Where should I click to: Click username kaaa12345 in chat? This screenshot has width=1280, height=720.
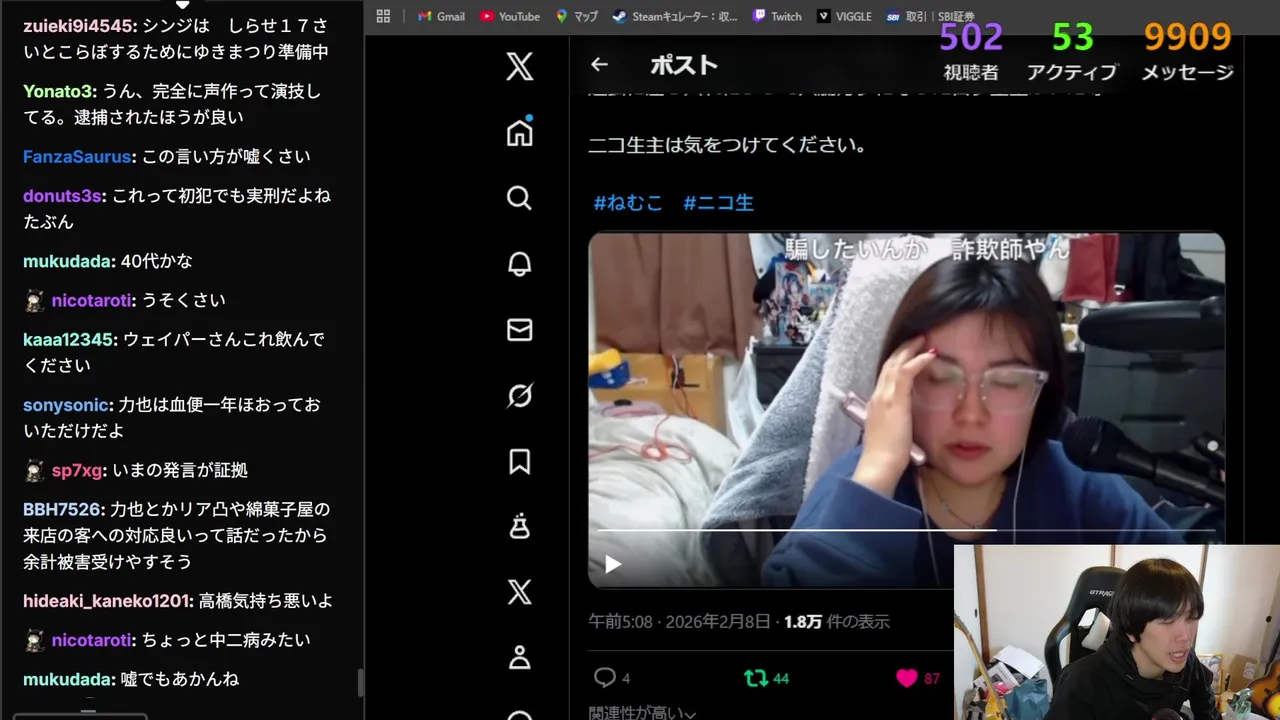68,339
